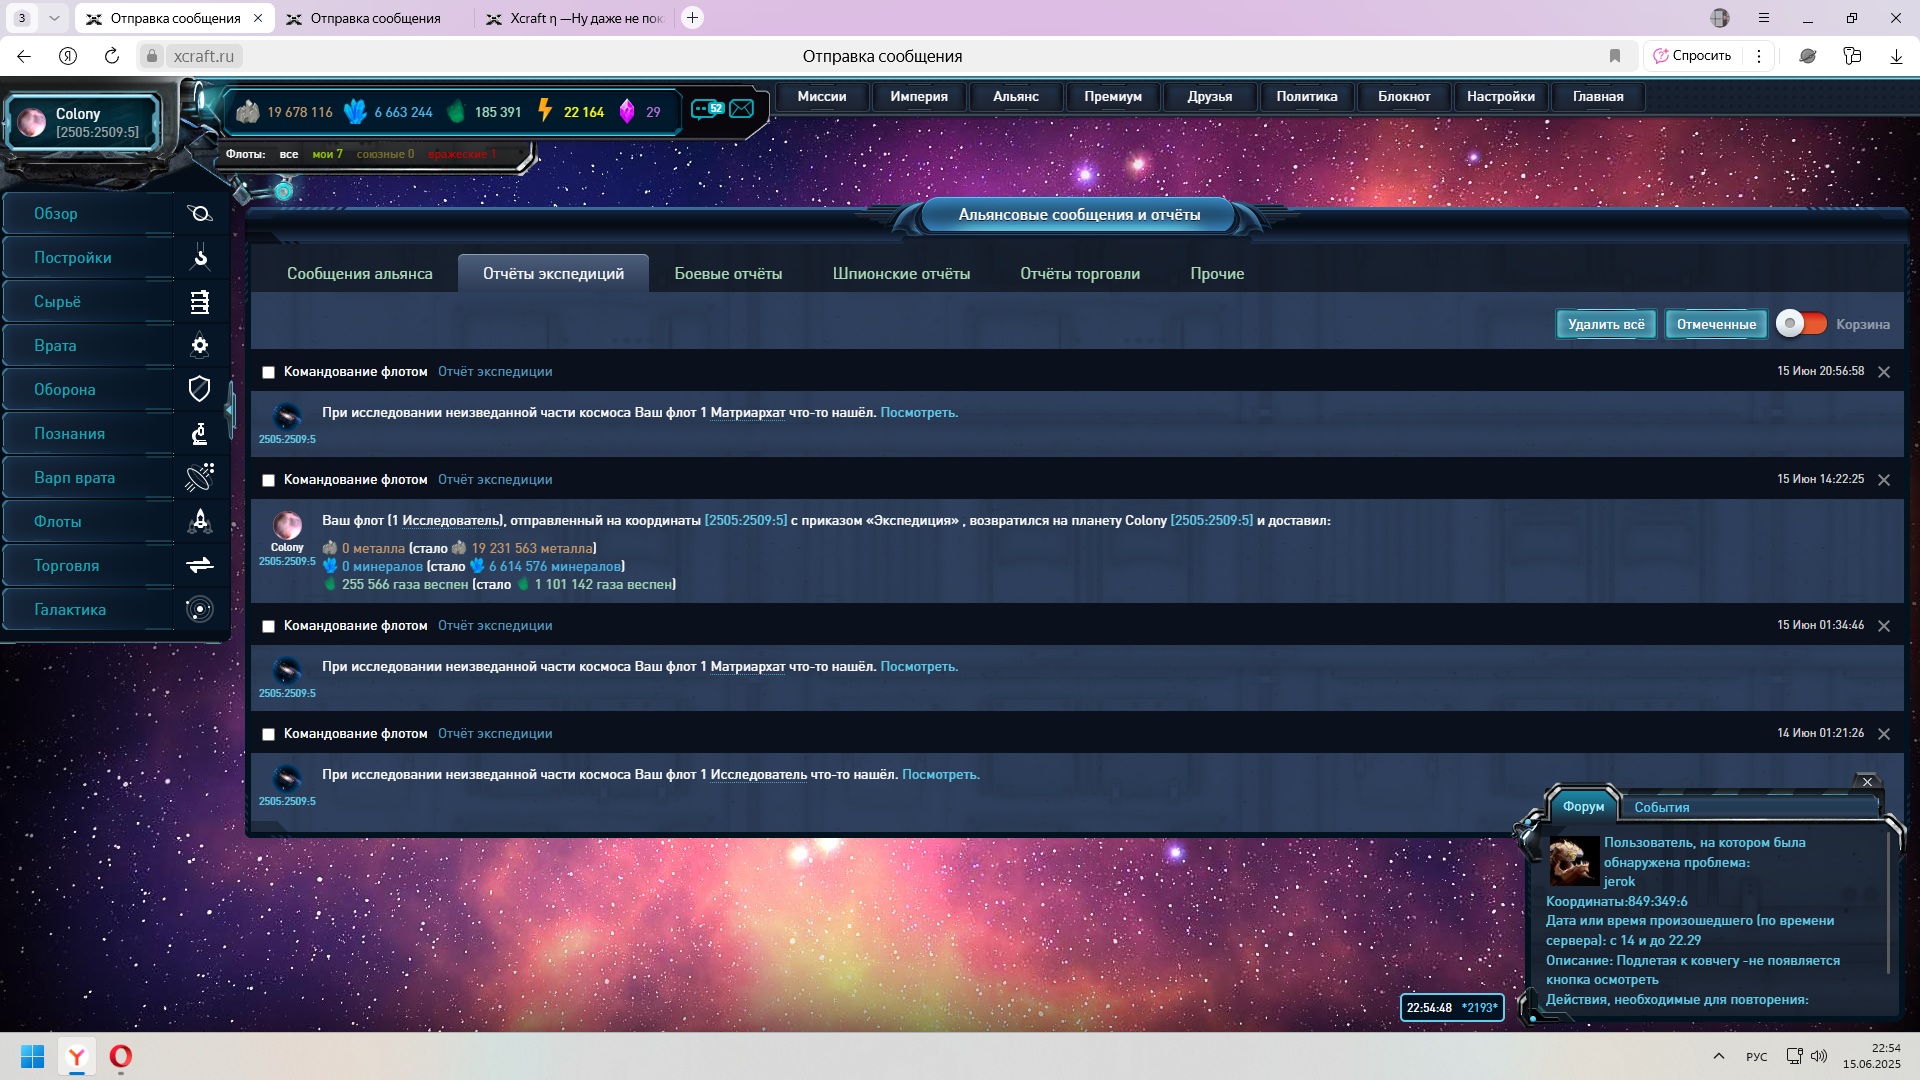Toggle the Корзина switch

1801,324
